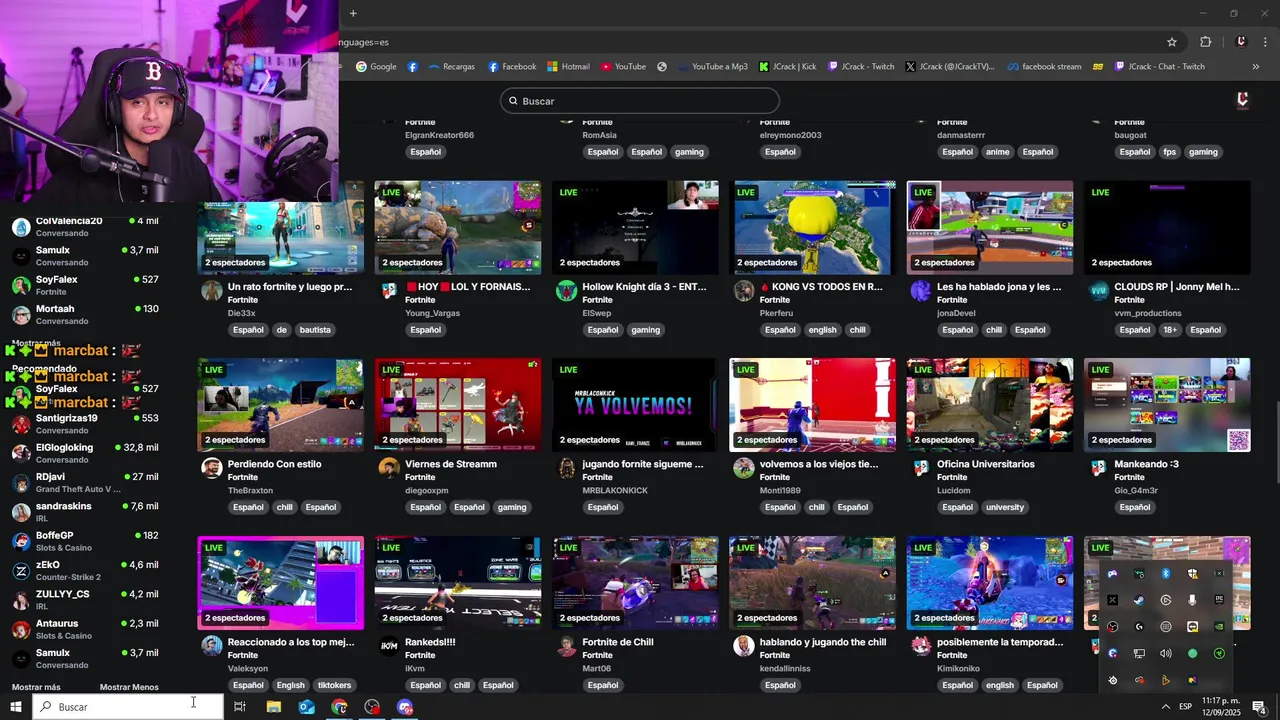Click the Kick Buscar search field
This screenshot has width=1280, height=720.
coord(640,101)
